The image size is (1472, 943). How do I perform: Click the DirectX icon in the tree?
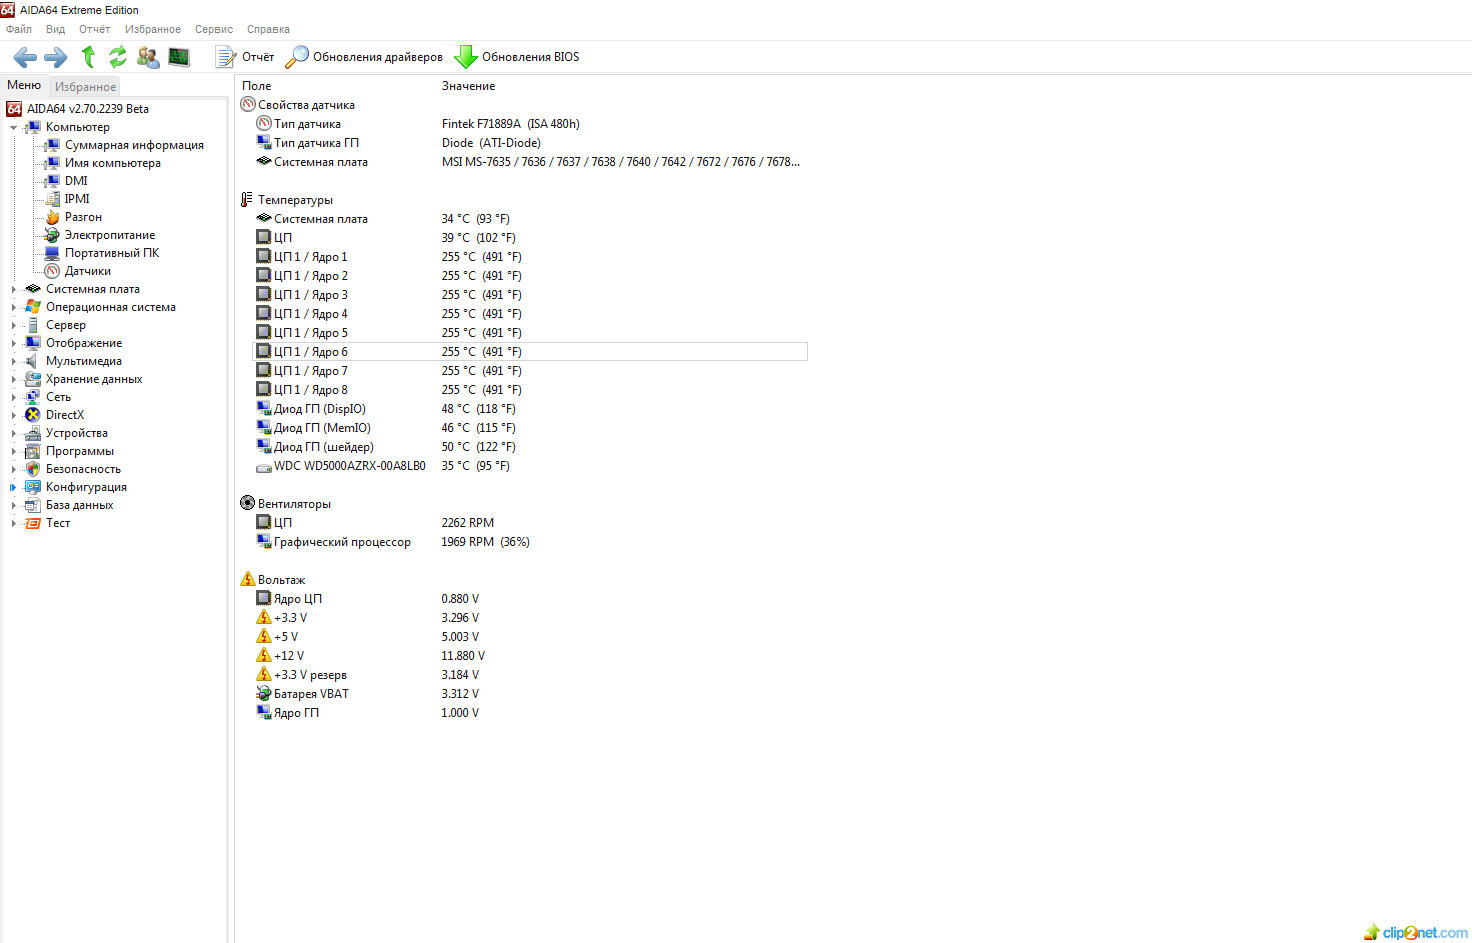click(x=33, y=415)
